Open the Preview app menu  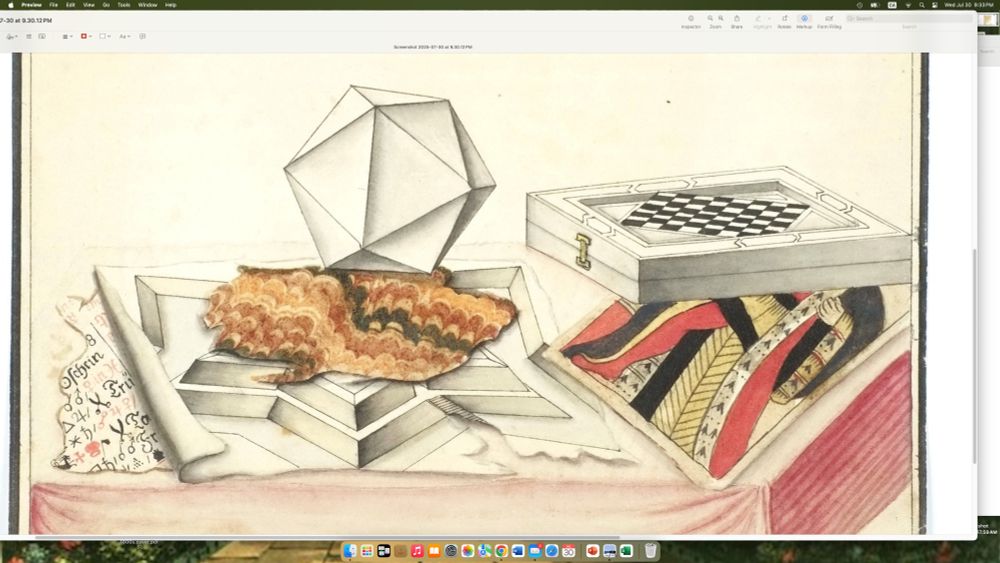click(32, 4)
